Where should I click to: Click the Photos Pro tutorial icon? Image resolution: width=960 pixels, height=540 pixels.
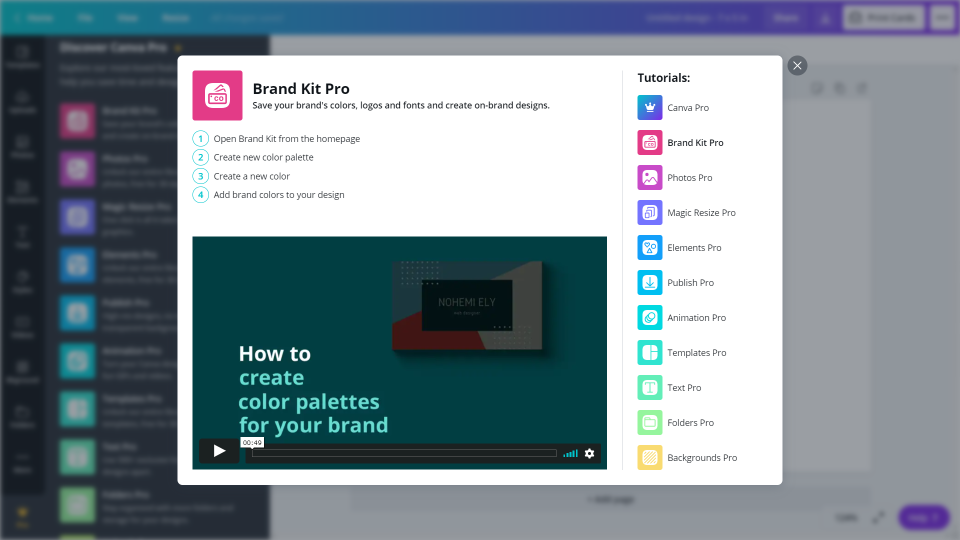point(650,178)
